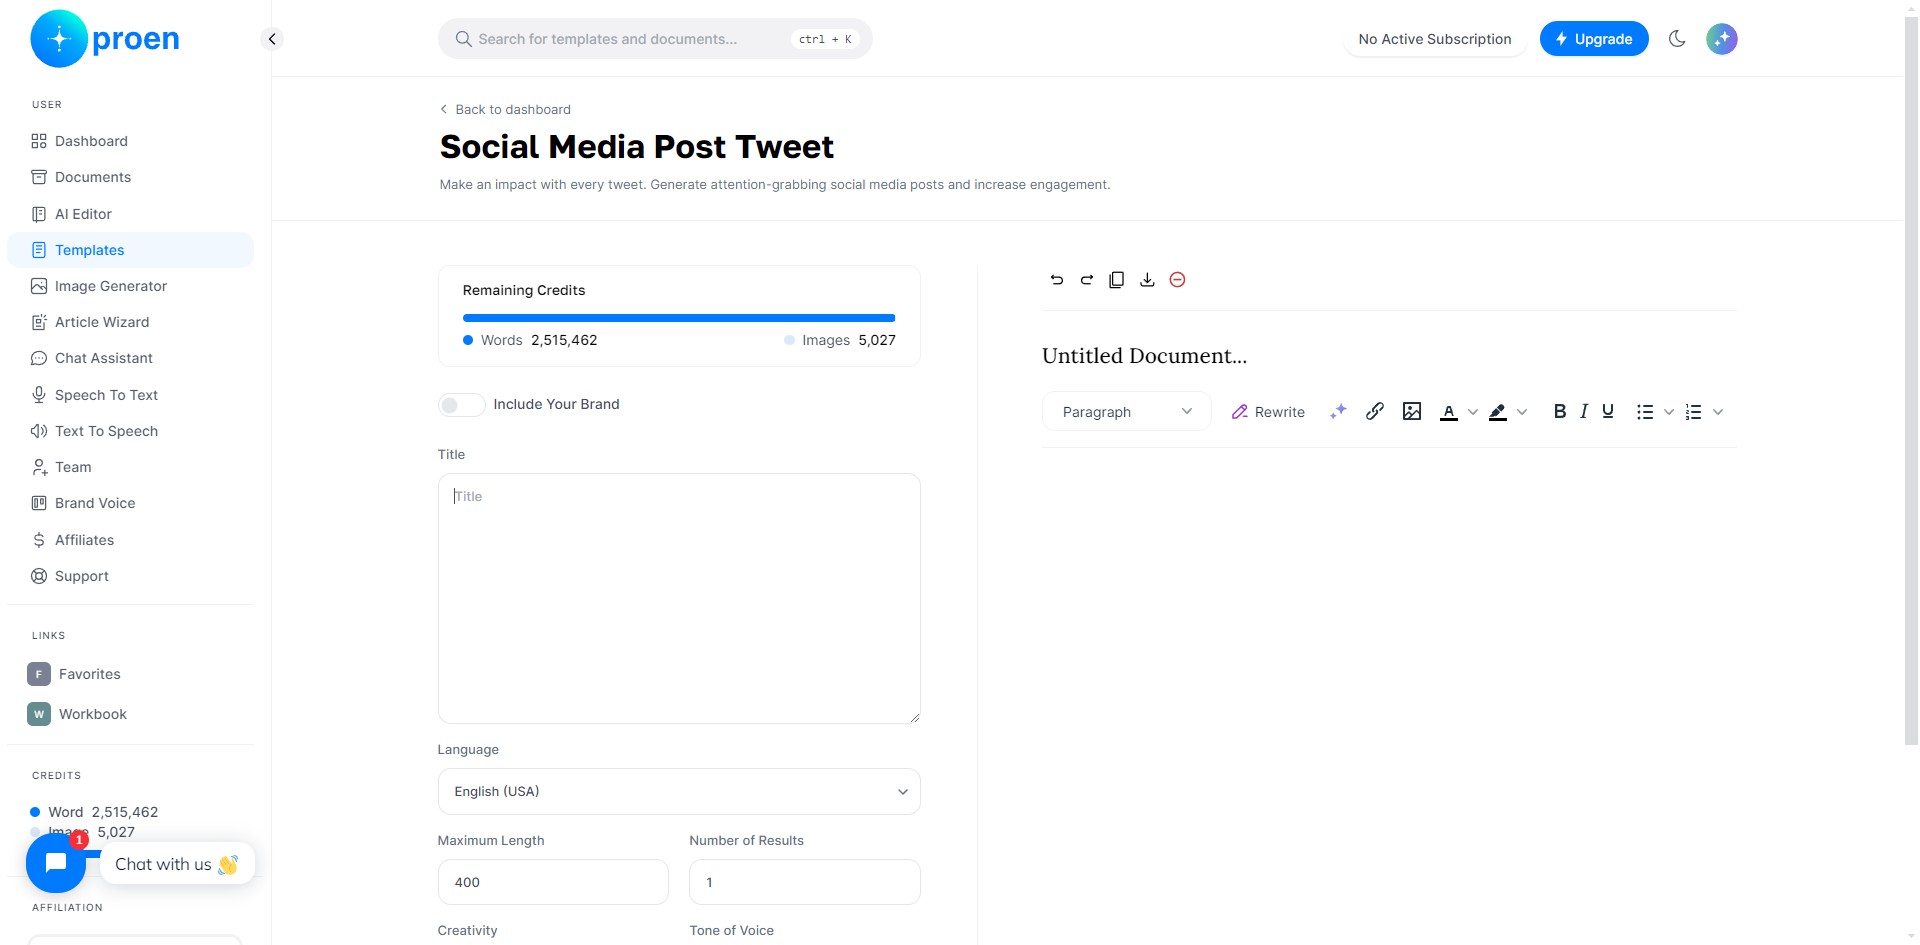Open the Language dropdown

[x=679, y=791]
